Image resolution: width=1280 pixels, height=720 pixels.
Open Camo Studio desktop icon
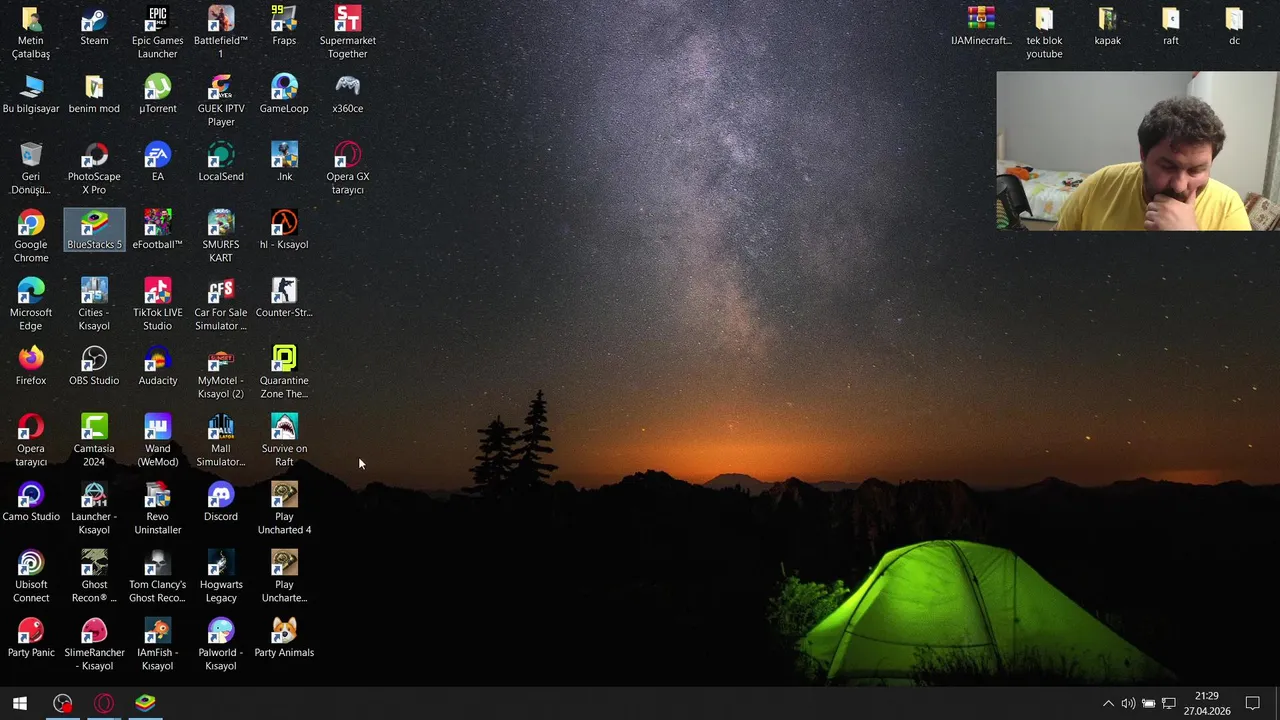tap(31, 502)
